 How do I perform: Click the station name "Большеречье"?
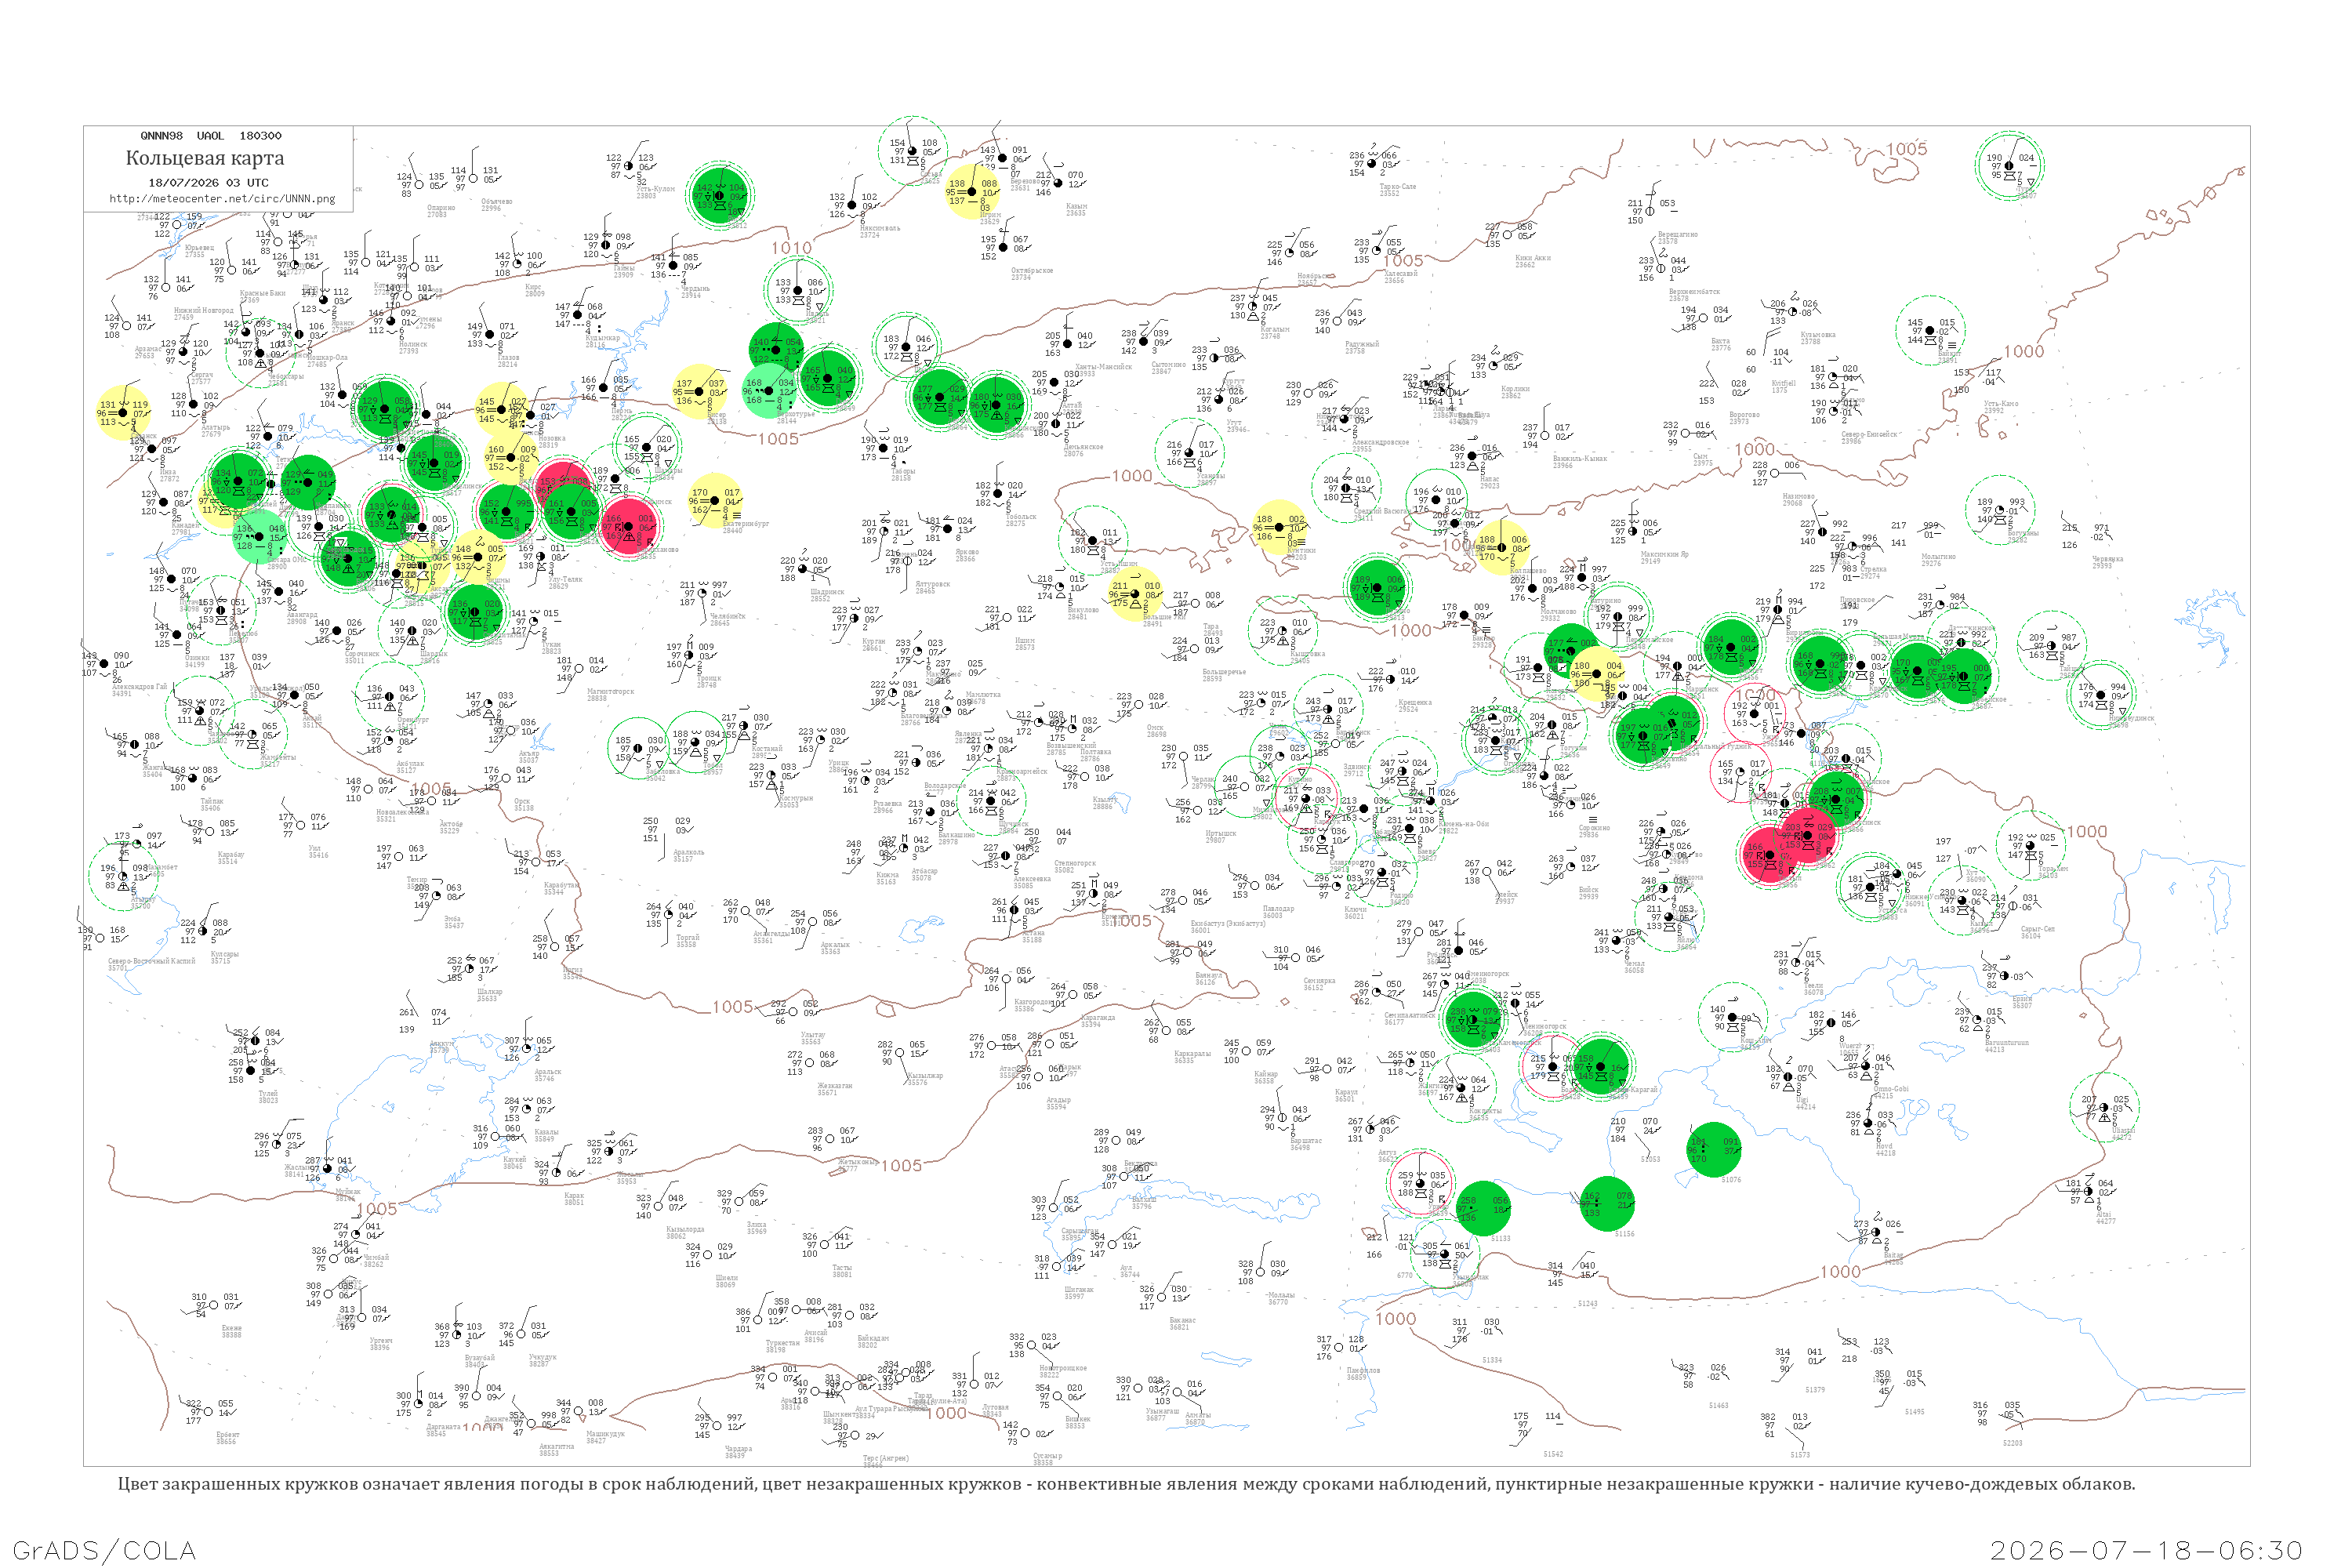click(1224, 672)
